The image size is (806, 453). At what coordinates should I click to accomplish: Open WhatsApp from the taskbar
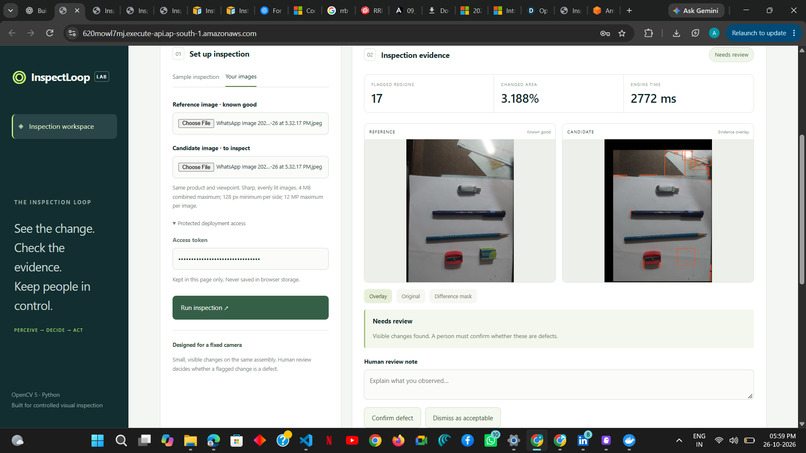coord(491,441)
